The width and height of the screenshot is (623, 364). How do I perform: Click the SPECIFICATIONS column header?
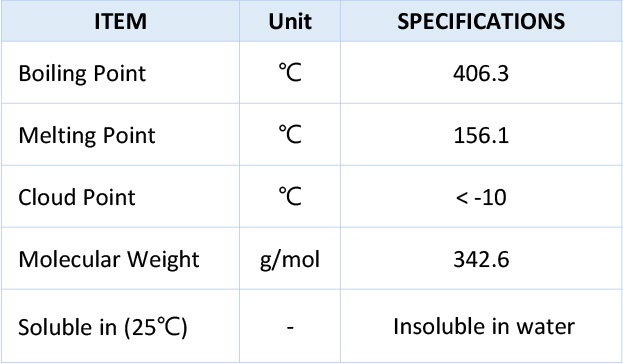tap(481, 21)
